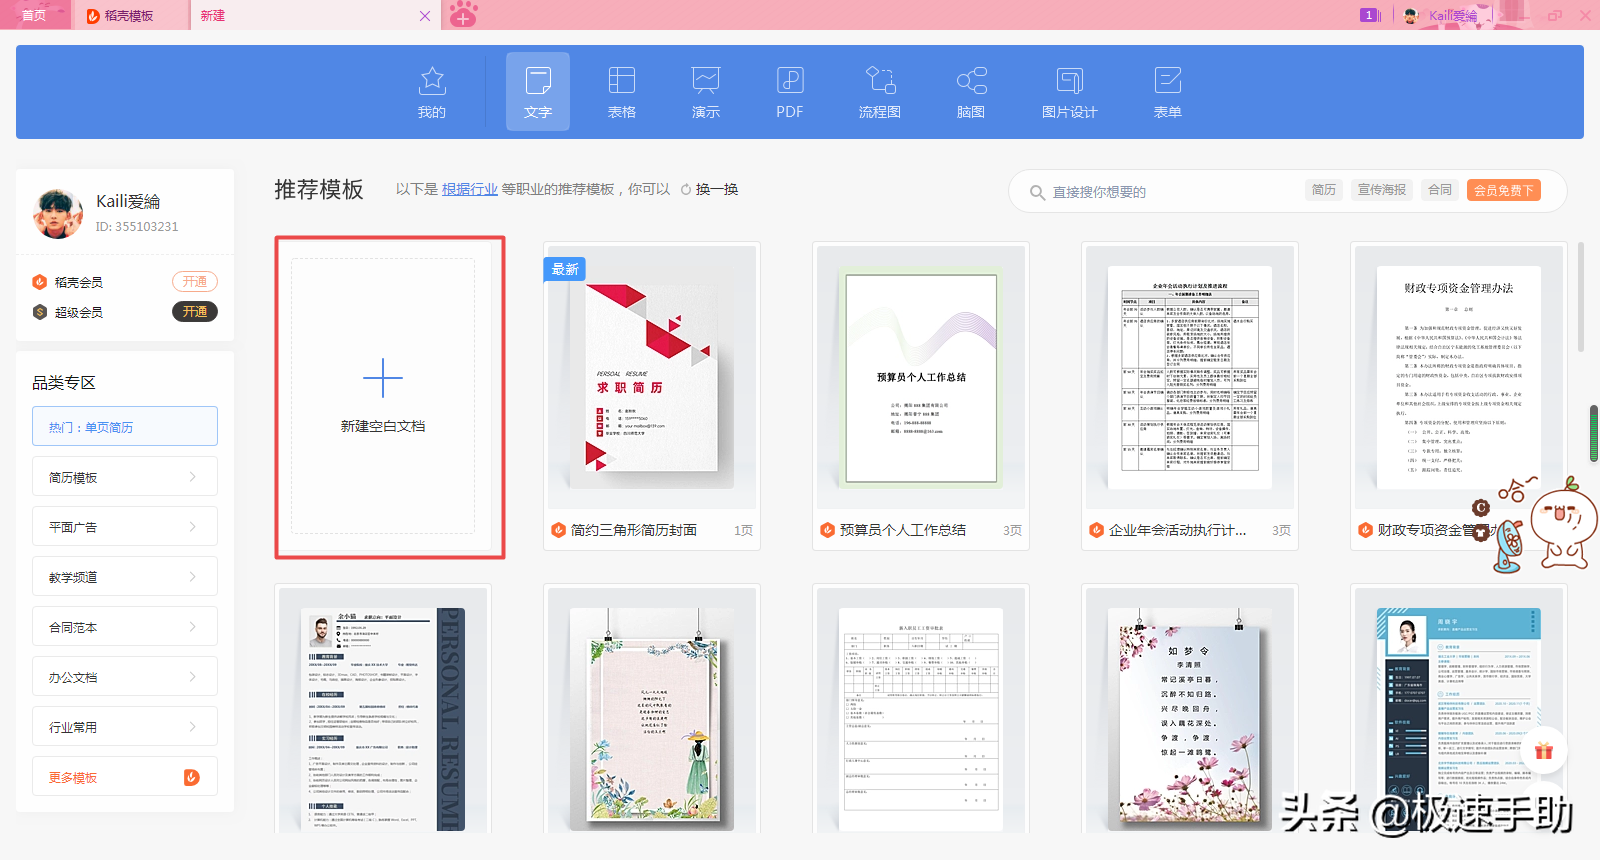Click the 超级会员 badge icon

click(x=40, y=312)
